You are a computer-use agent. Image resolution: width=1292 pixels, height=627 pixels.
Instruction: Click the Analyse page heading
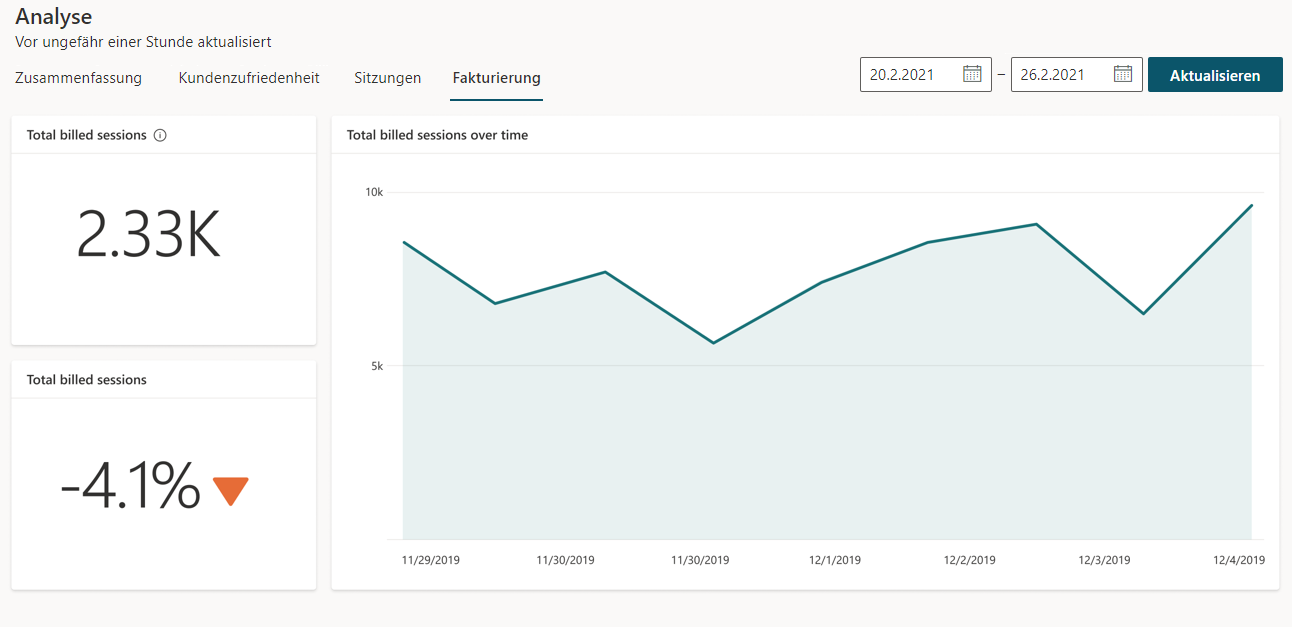click(53, 17)
